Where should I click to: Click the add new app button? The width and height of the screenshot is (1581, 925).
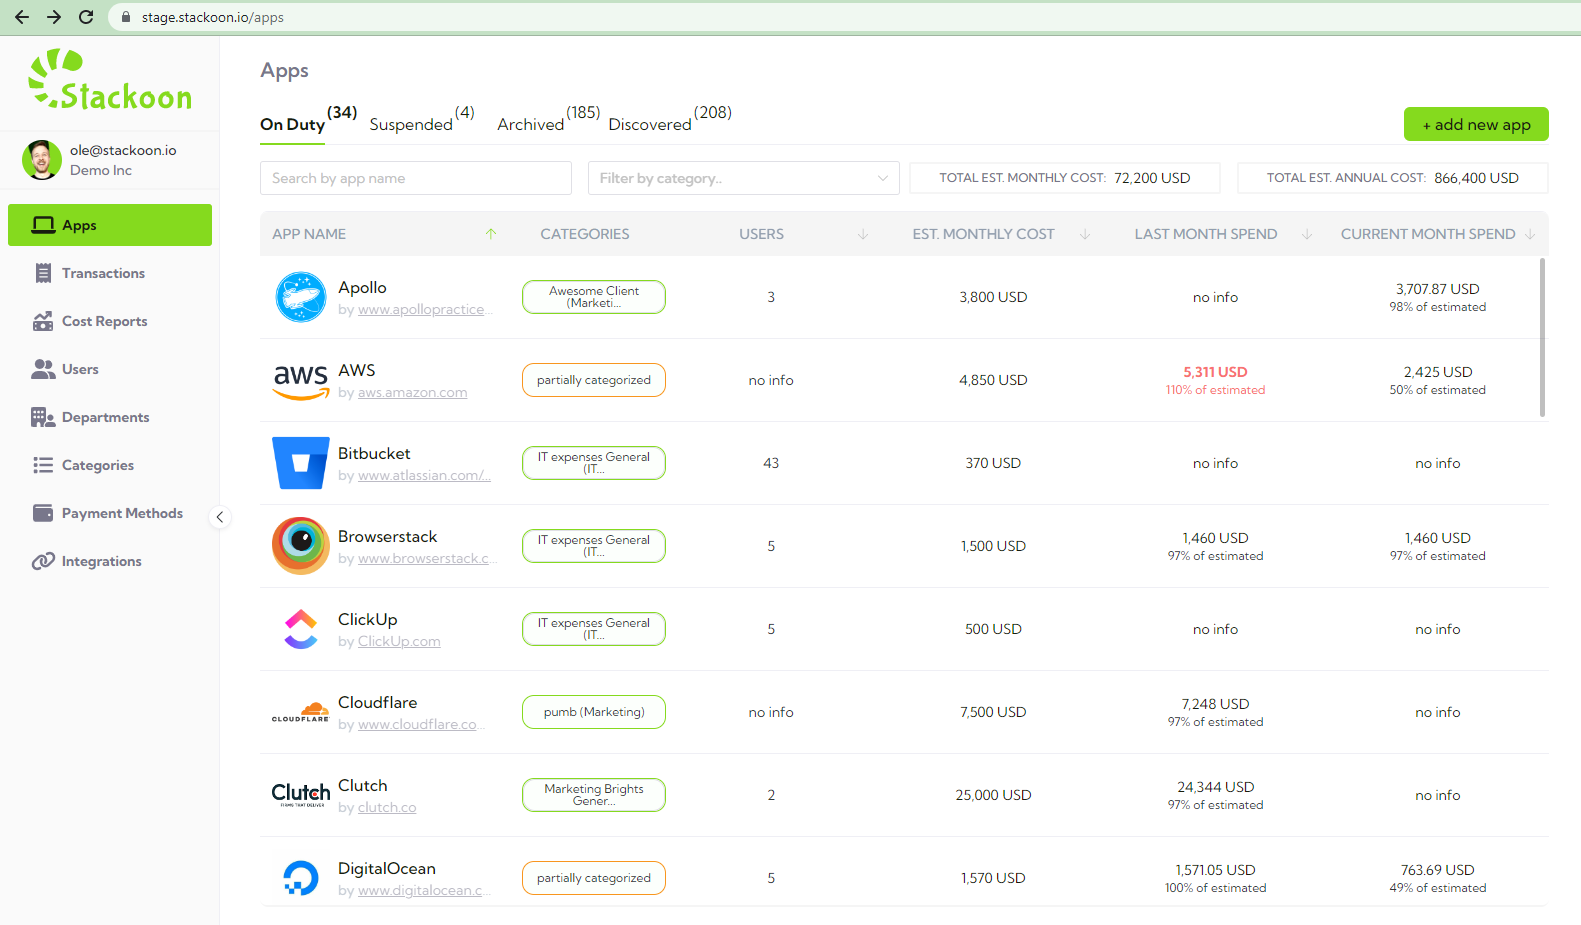point(1476,124)
